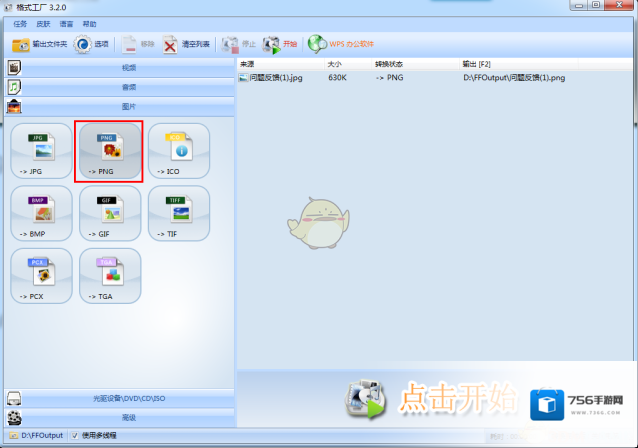Open the 任务 menu
638x448 pixels.
[18, 23]
